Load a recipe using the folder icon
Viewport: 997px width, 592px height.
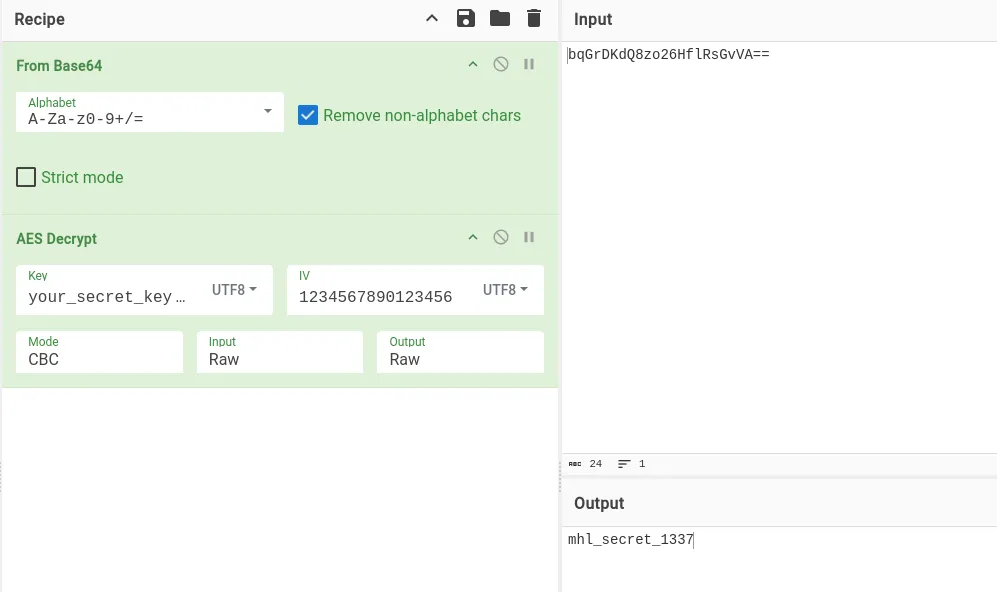pyautogui.click(x=500, y=18)
